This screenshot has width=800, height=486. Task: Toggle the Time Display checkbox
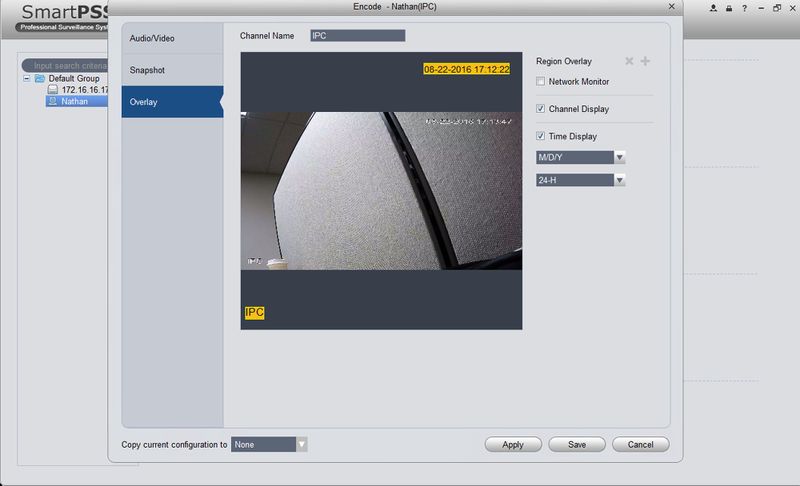click(540, 136)
